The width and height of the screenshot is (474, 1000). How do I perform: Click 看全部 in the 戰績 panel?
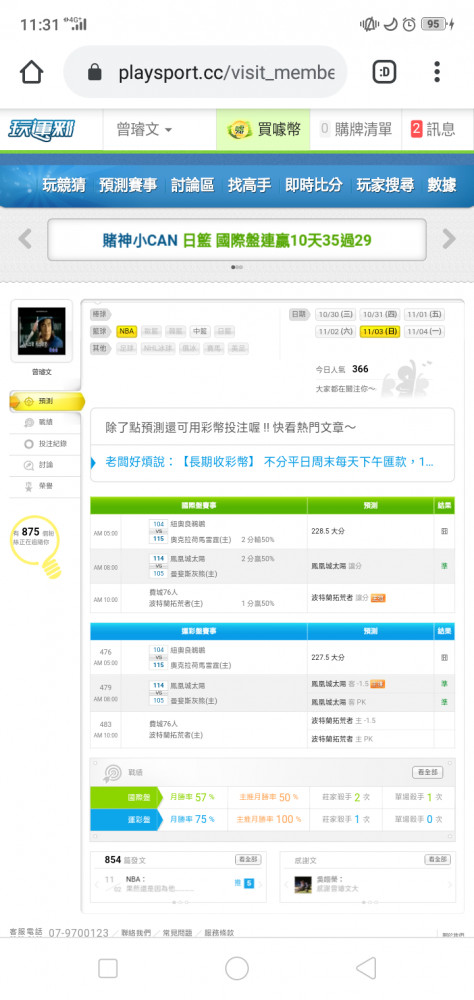(427, 772)
